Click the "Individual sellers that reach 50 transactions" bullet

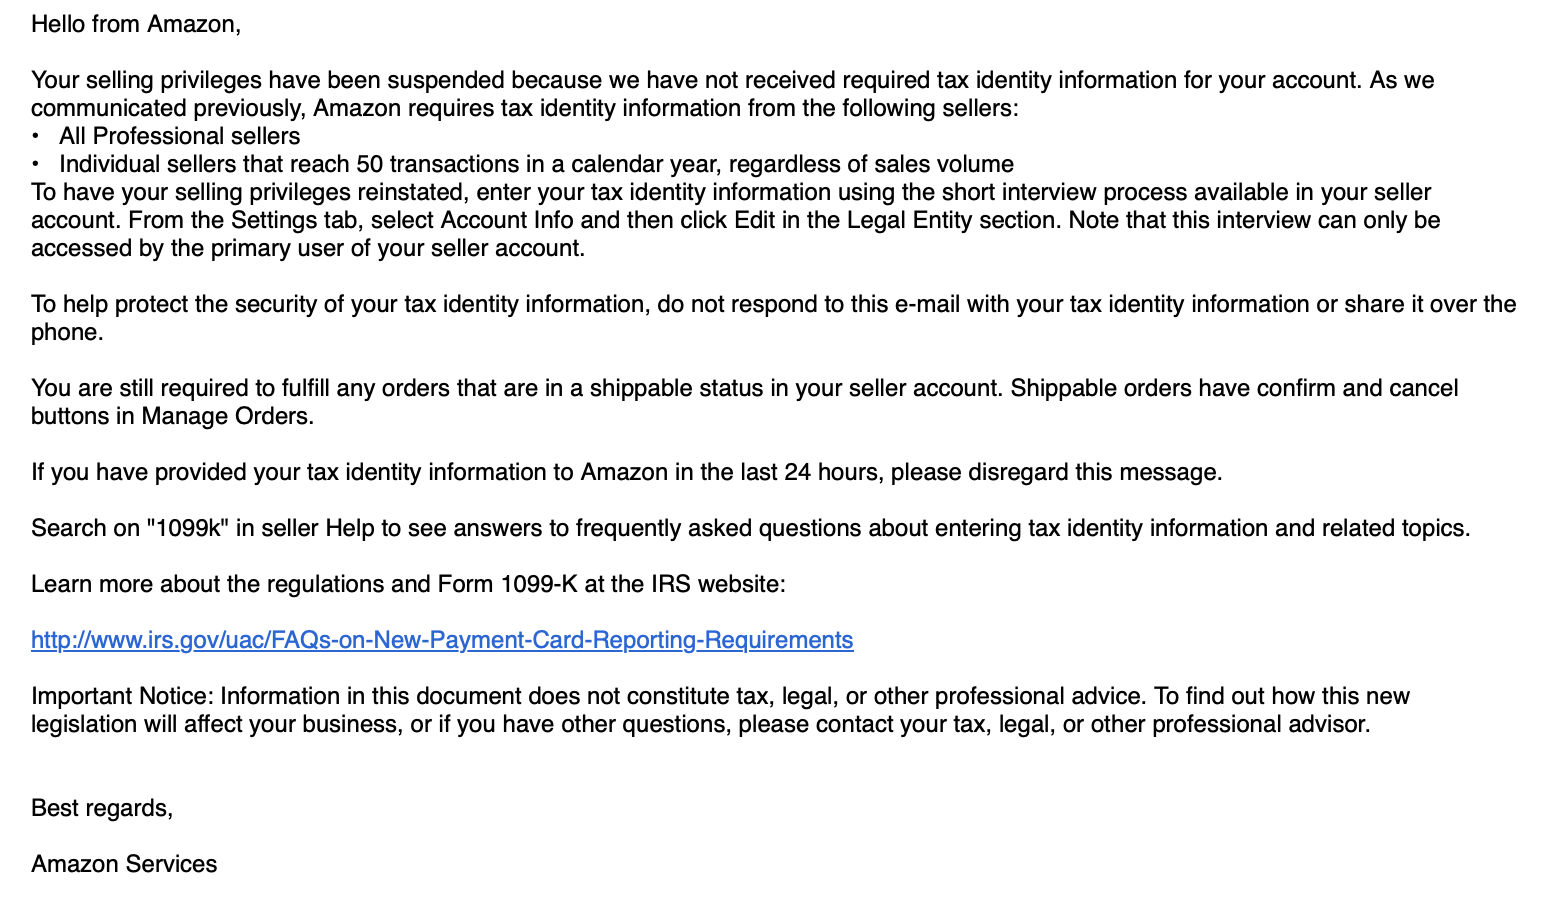coord(536,164)
